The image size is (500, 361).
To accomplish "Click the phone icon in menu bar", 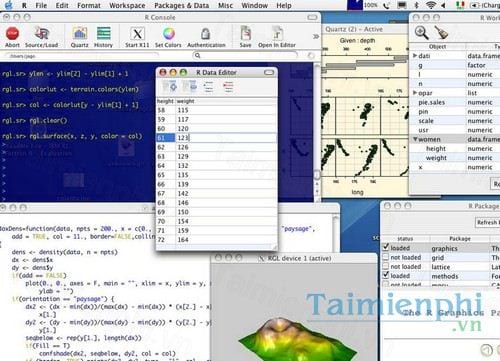I will (387, 5).
